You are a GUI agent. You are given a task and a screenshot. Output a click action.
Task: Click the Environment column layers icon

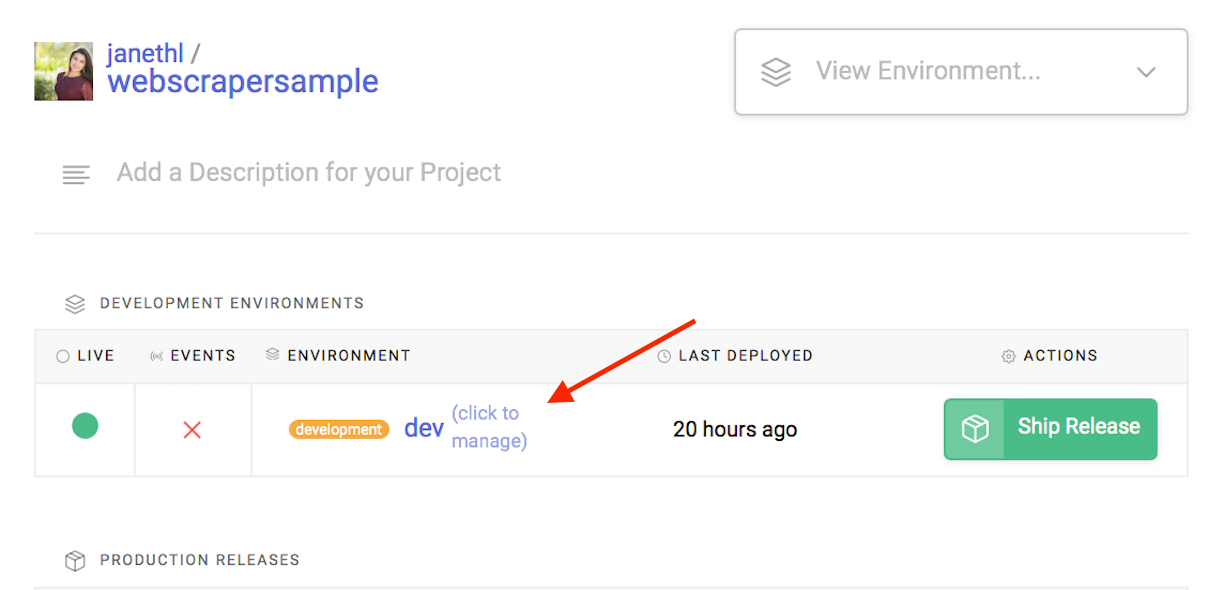point(273,355)
